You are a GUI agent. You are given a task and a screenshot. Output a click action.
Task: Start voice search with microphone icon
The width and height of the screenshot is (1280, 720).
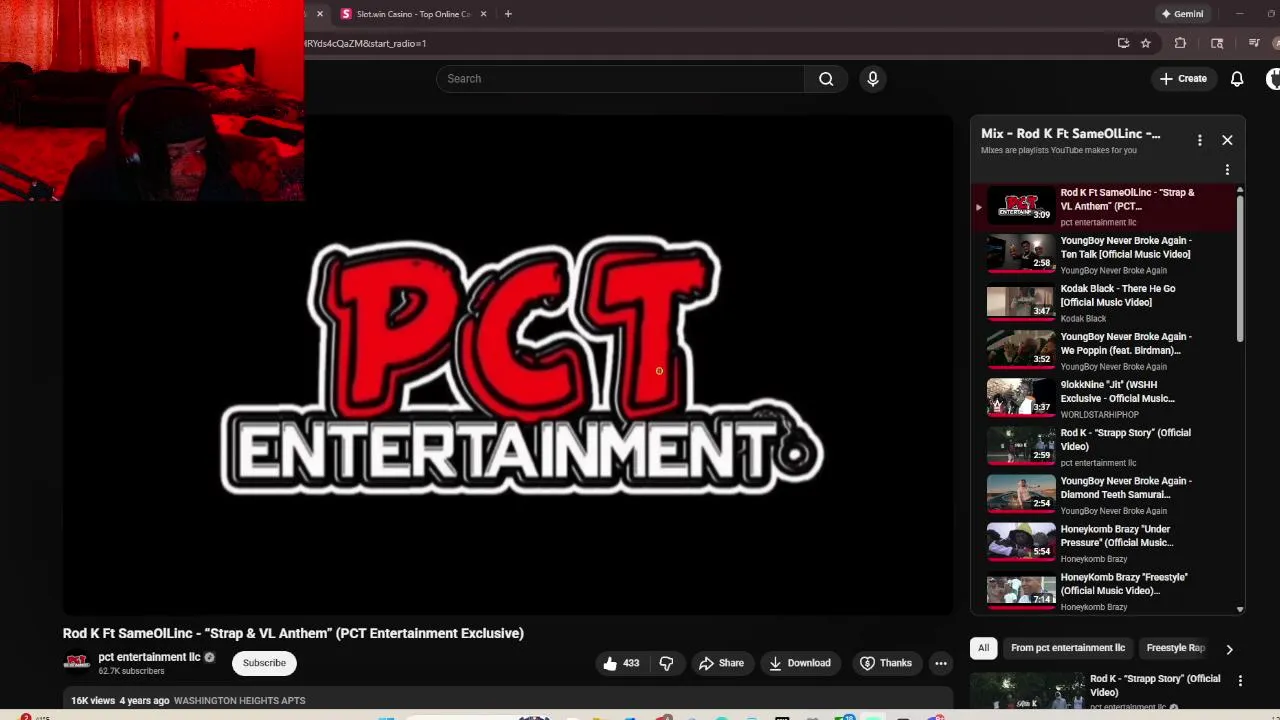(x=873, y=79)
